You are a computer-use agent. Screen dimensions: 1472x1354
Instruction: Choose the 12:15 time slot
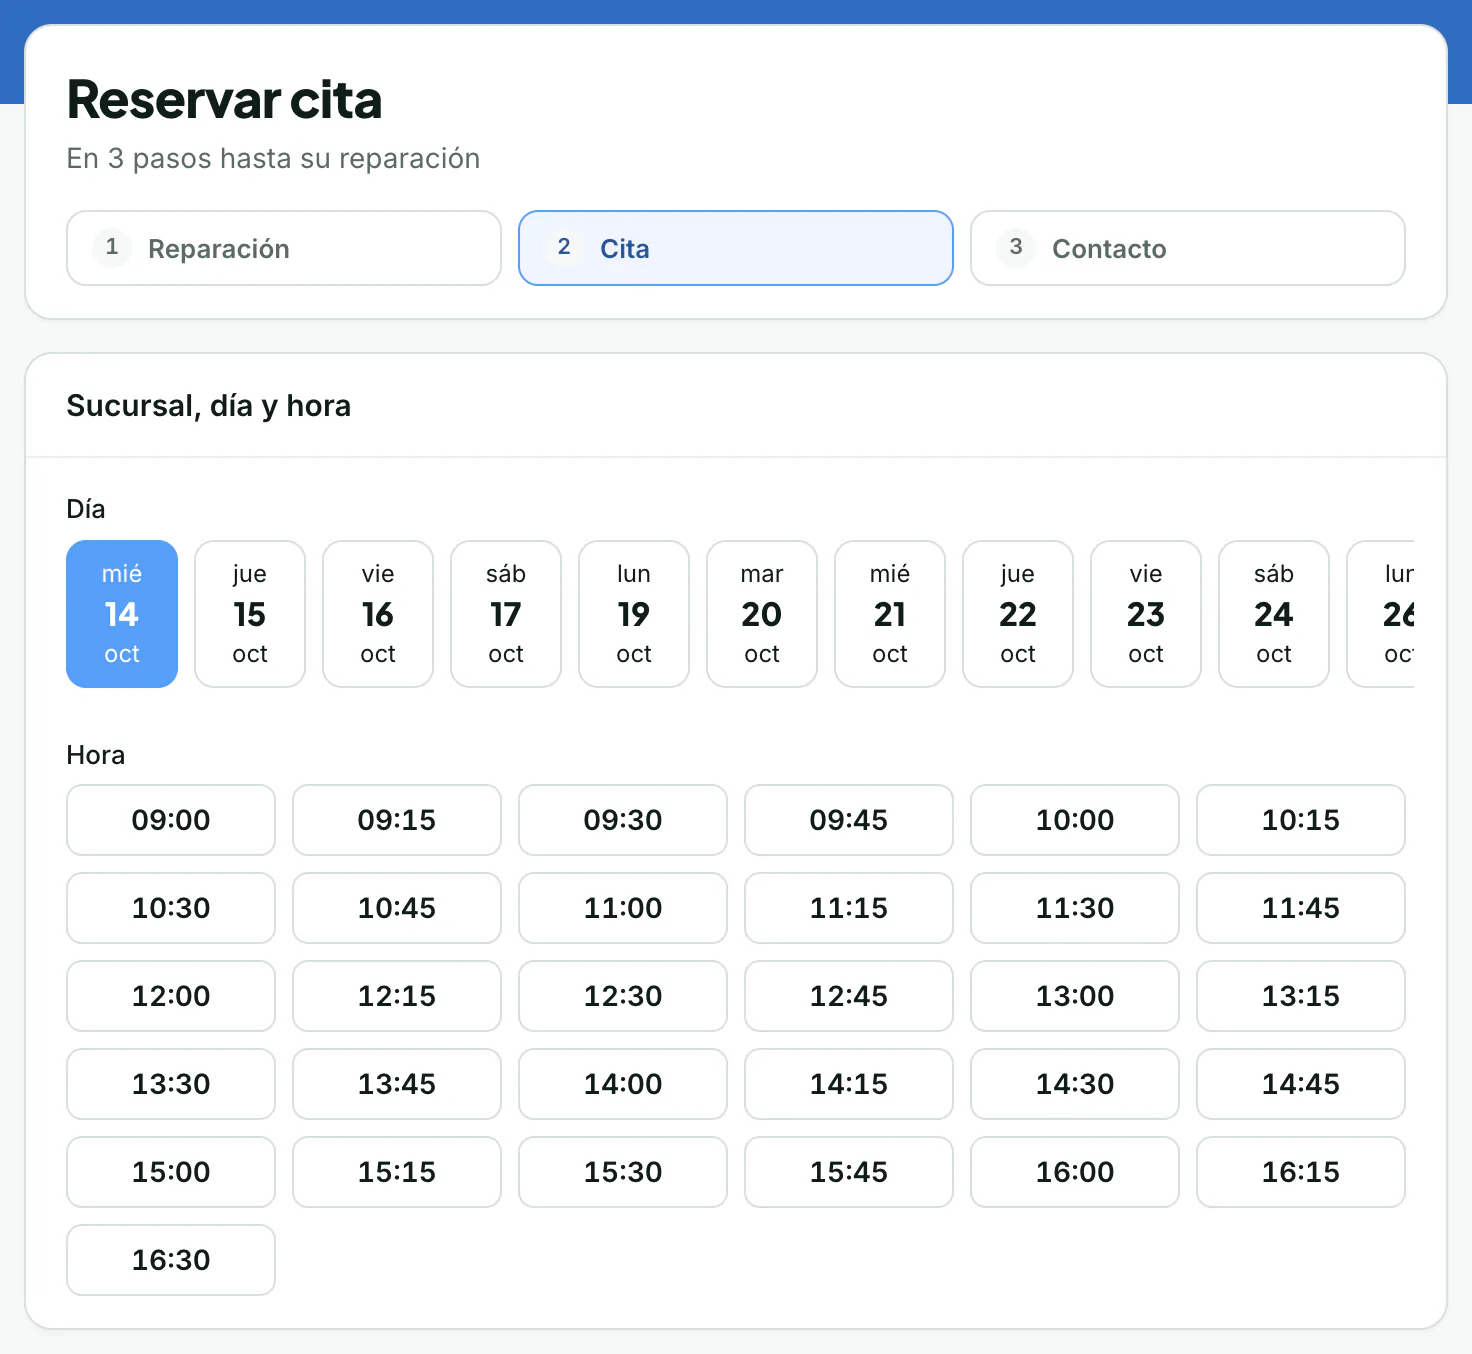pyautogui.click(x=397, y=996)
